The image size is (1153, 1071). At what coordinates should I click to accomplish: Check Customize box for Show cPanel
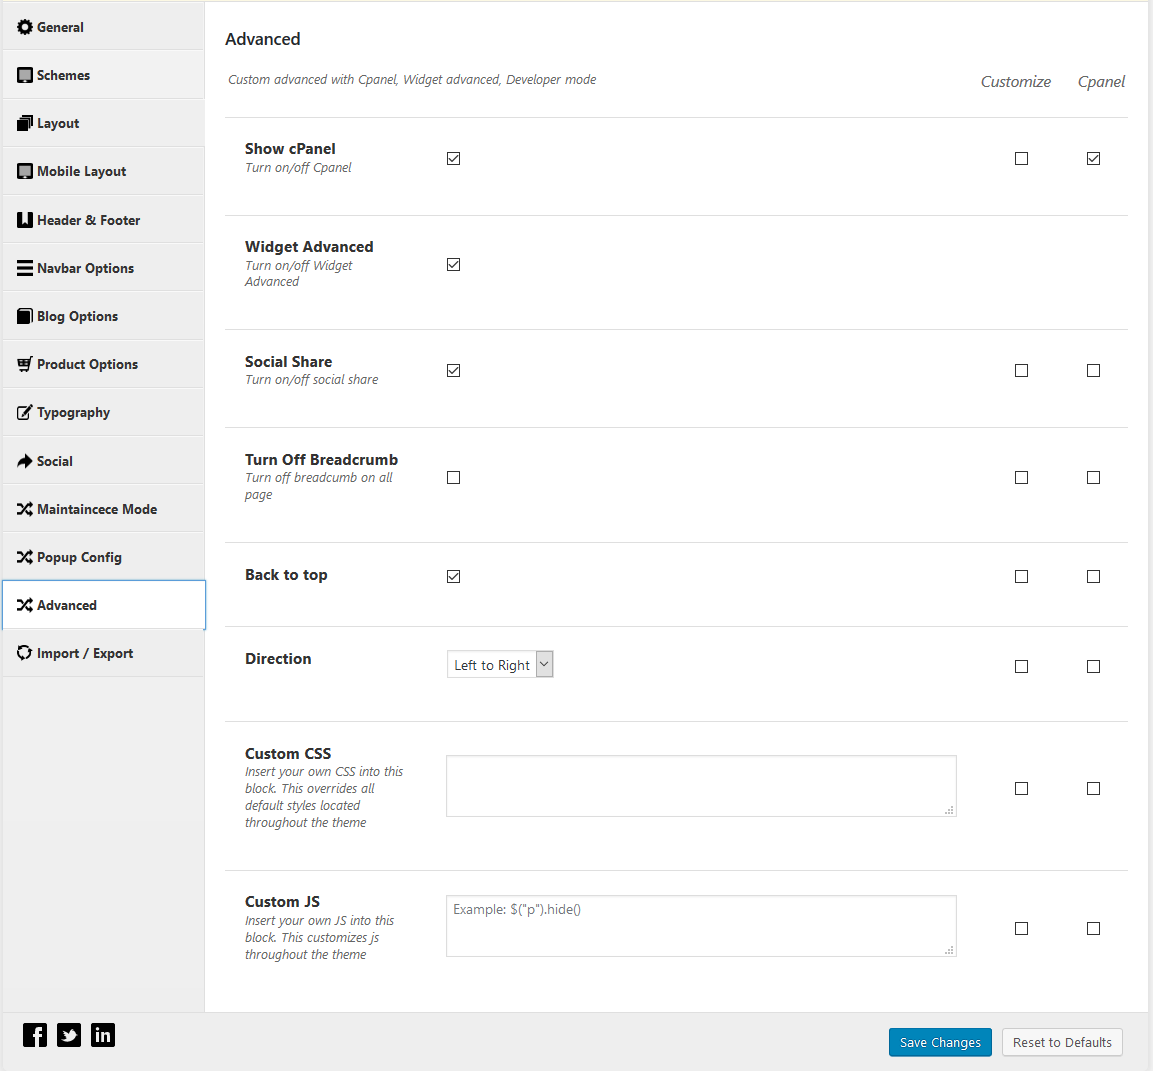coord(1021,159)
